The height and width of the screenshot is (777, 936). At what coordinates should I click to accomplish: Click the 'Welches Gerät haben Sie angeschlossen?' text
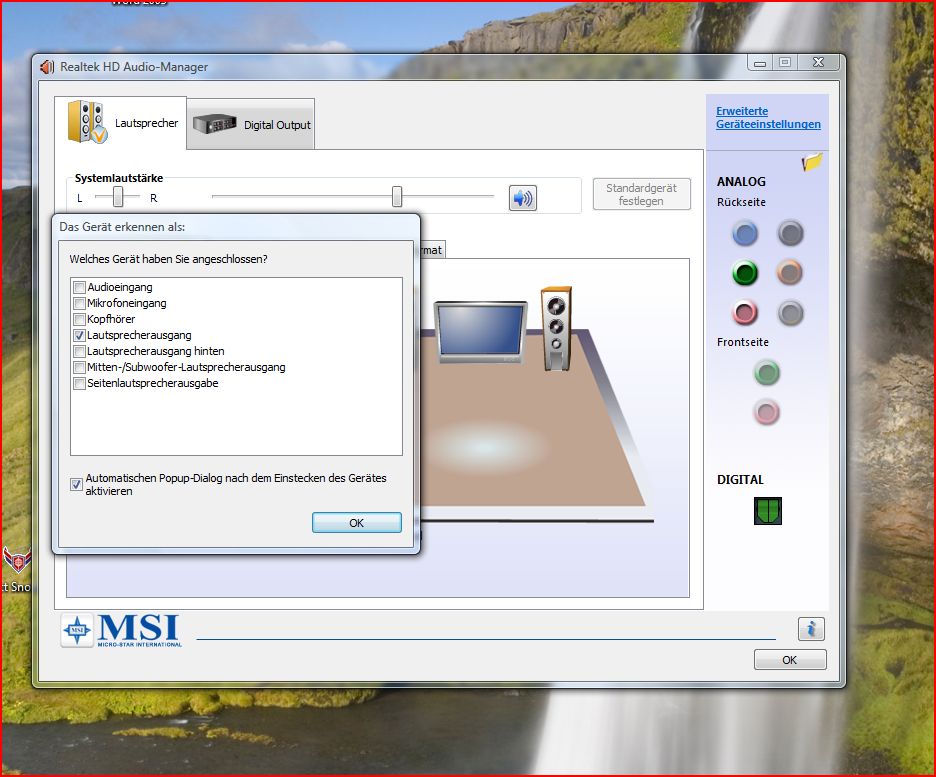point(168,259)
